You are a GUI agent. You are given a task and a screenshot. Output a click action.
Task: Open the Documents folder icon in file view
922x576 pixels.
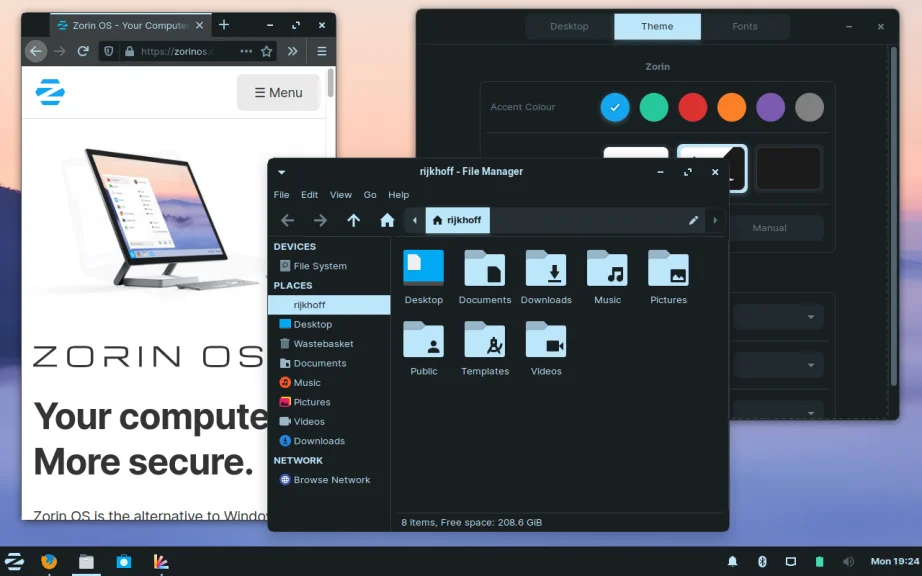point(485,267)
